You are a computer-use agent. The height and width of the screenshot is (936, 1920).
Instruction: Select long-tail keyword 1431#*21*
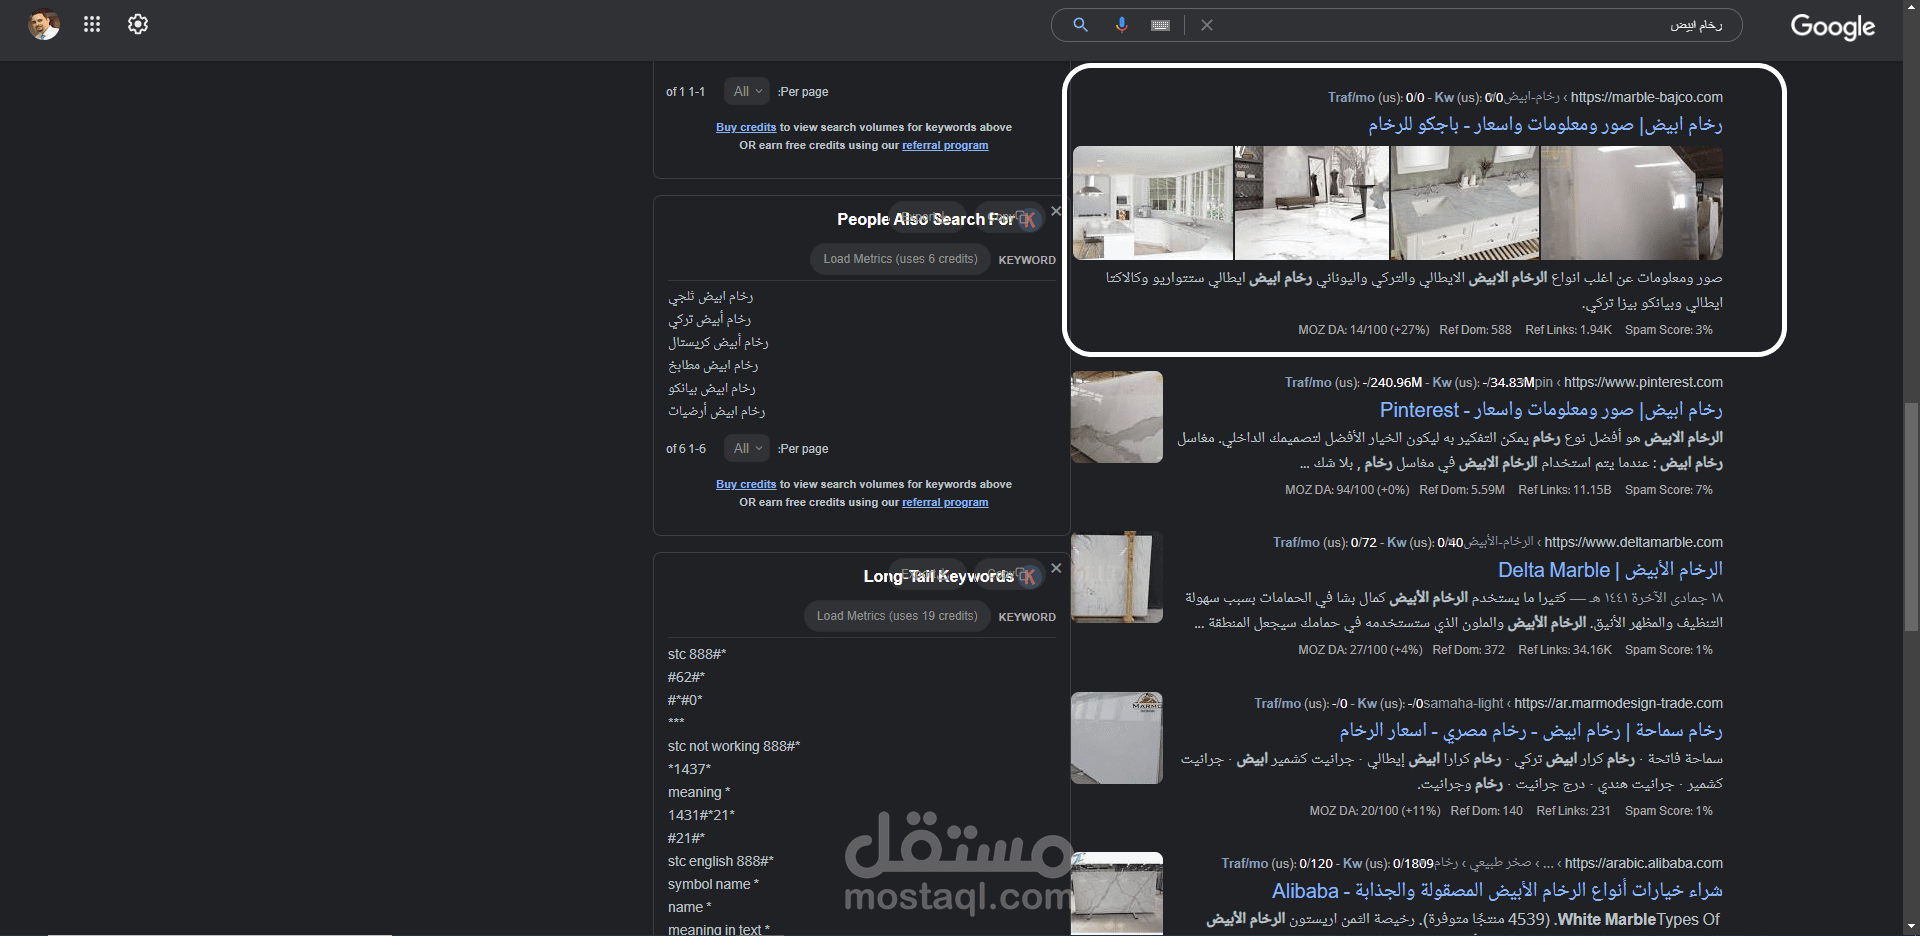(701, 815)
